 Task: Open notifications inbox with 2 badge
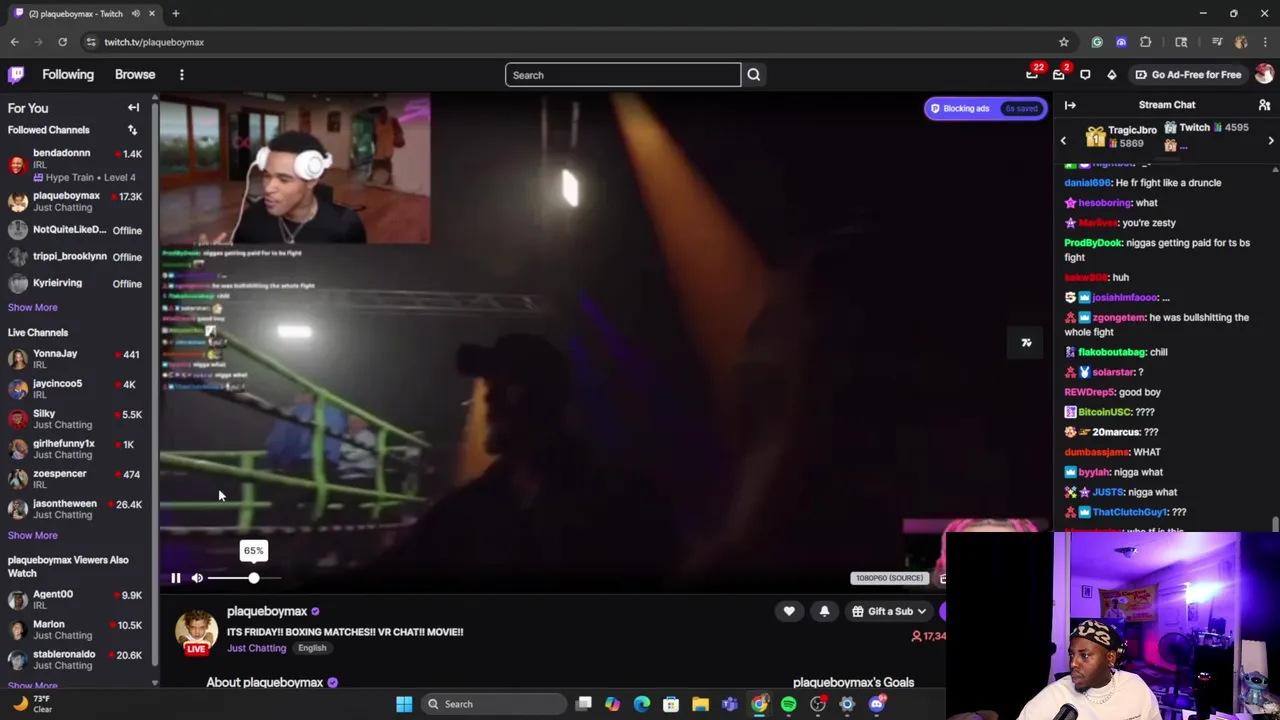(x=1059, y=74)
